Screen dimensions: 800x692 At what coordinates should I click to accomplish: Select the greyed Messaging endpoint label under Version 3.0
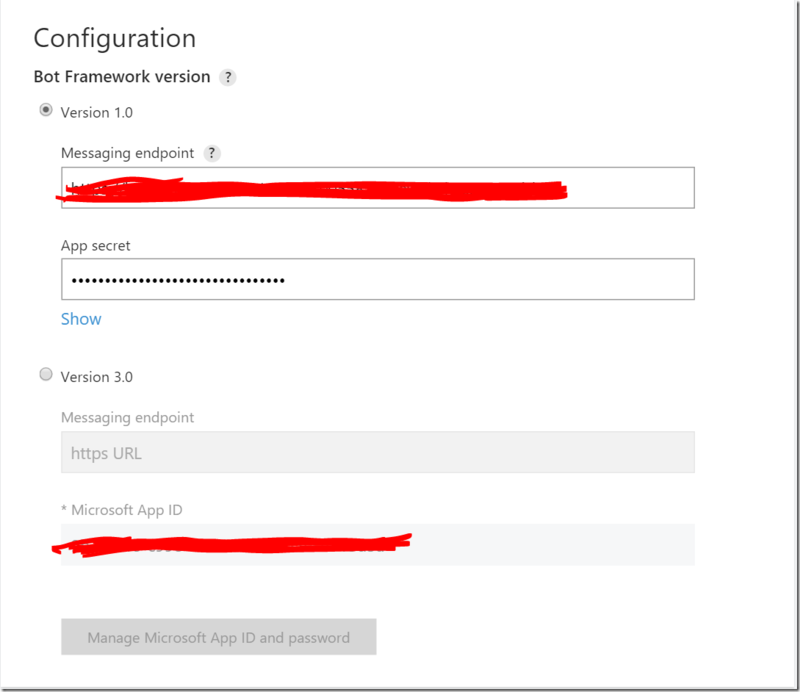pyautogui.click(x=128, y=417)
